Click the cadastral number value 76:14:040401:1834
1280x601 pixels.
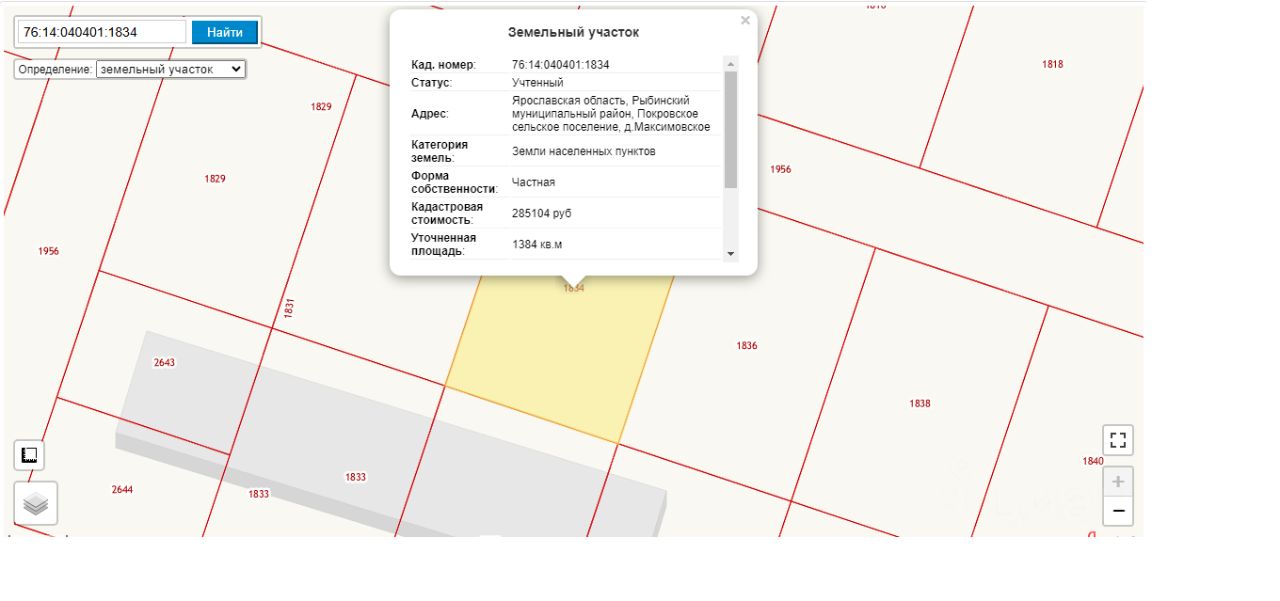click(560, 65)
